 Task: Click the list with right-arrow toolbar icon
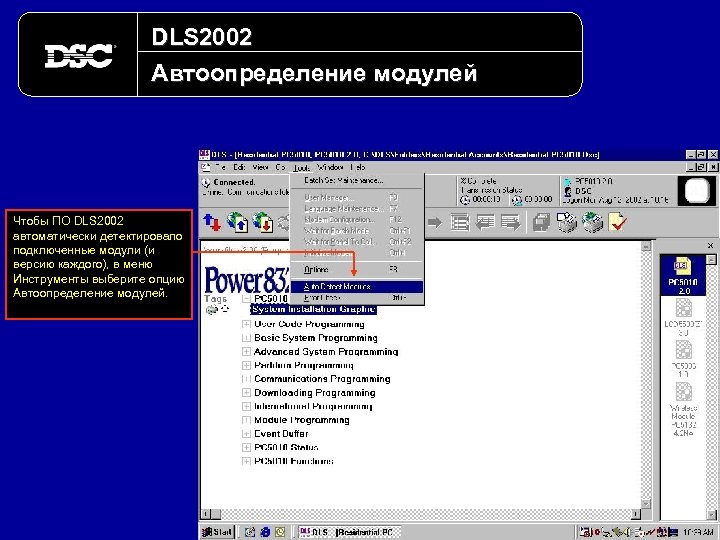click(511, 223)
